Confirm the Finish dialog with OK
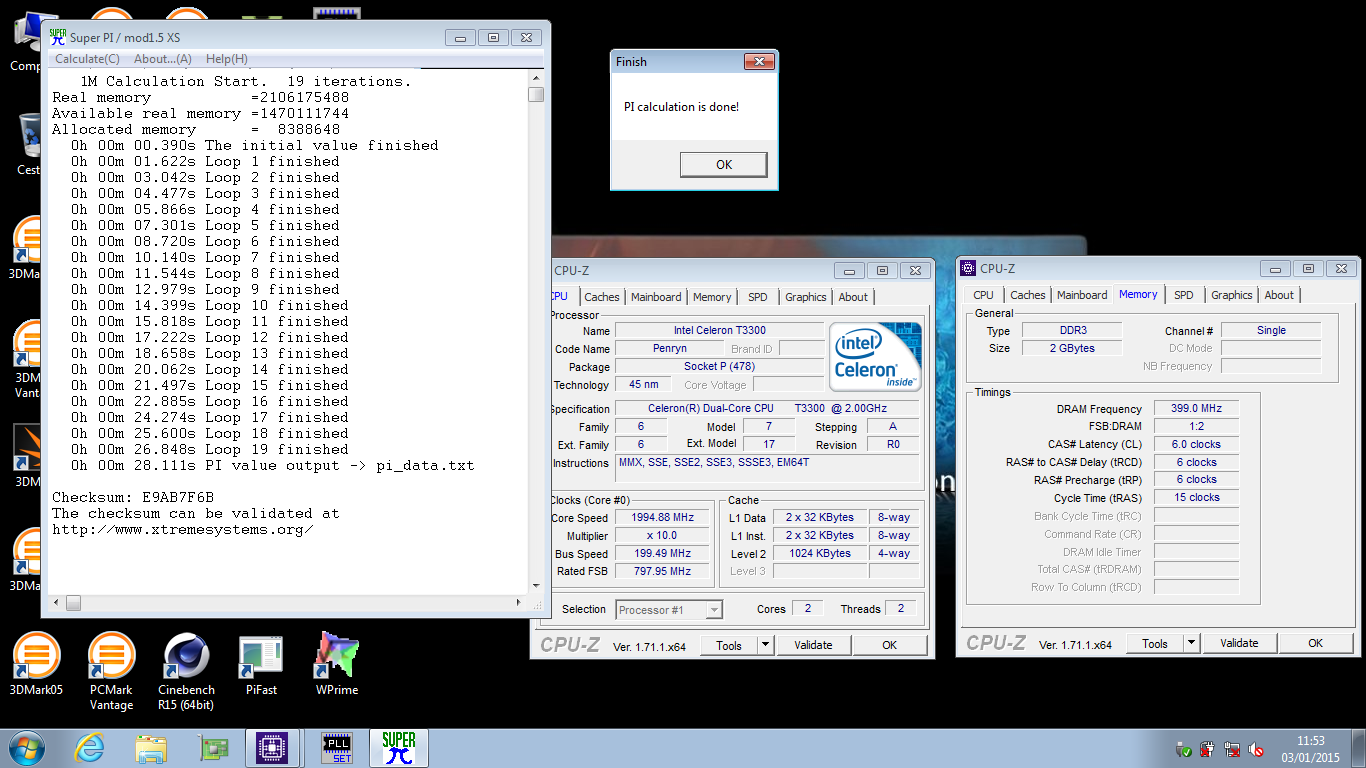 724,165
